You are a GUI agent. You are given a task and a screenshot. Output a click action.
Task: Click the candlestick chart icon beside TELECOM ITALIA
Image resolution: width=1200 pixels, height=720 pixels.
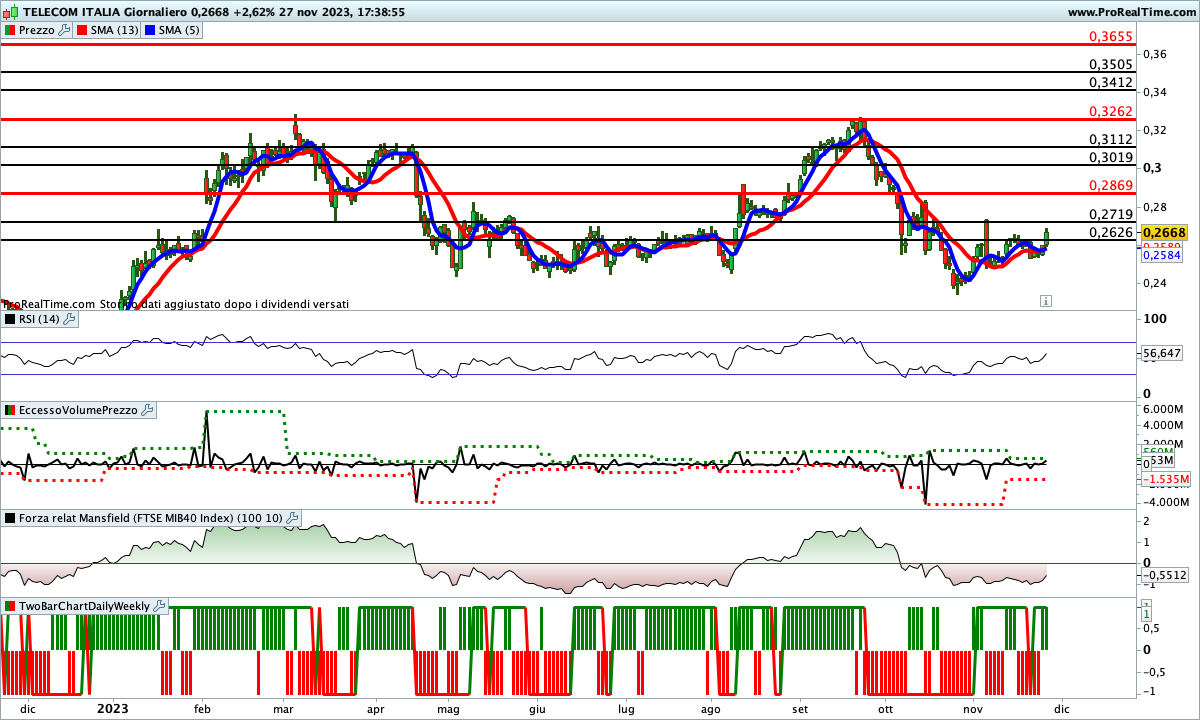10,12
